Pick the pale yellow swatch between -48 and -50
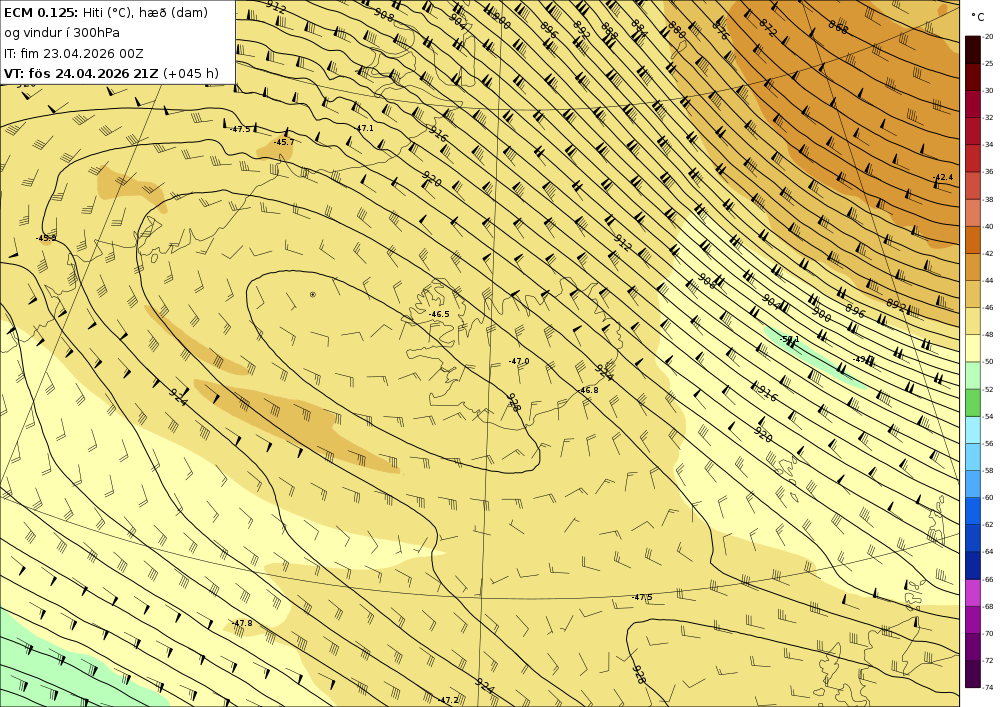 coord(973,348)
